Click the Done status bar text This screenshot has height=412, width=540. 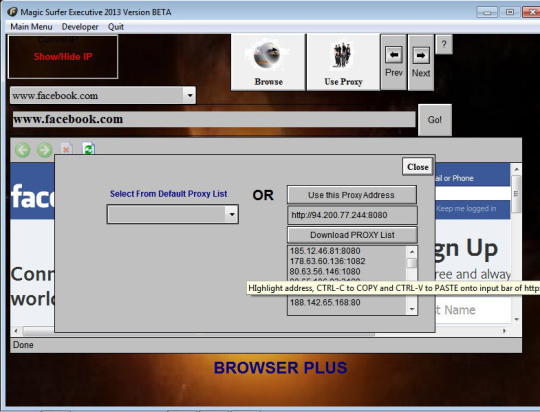[x=23, y=345]
